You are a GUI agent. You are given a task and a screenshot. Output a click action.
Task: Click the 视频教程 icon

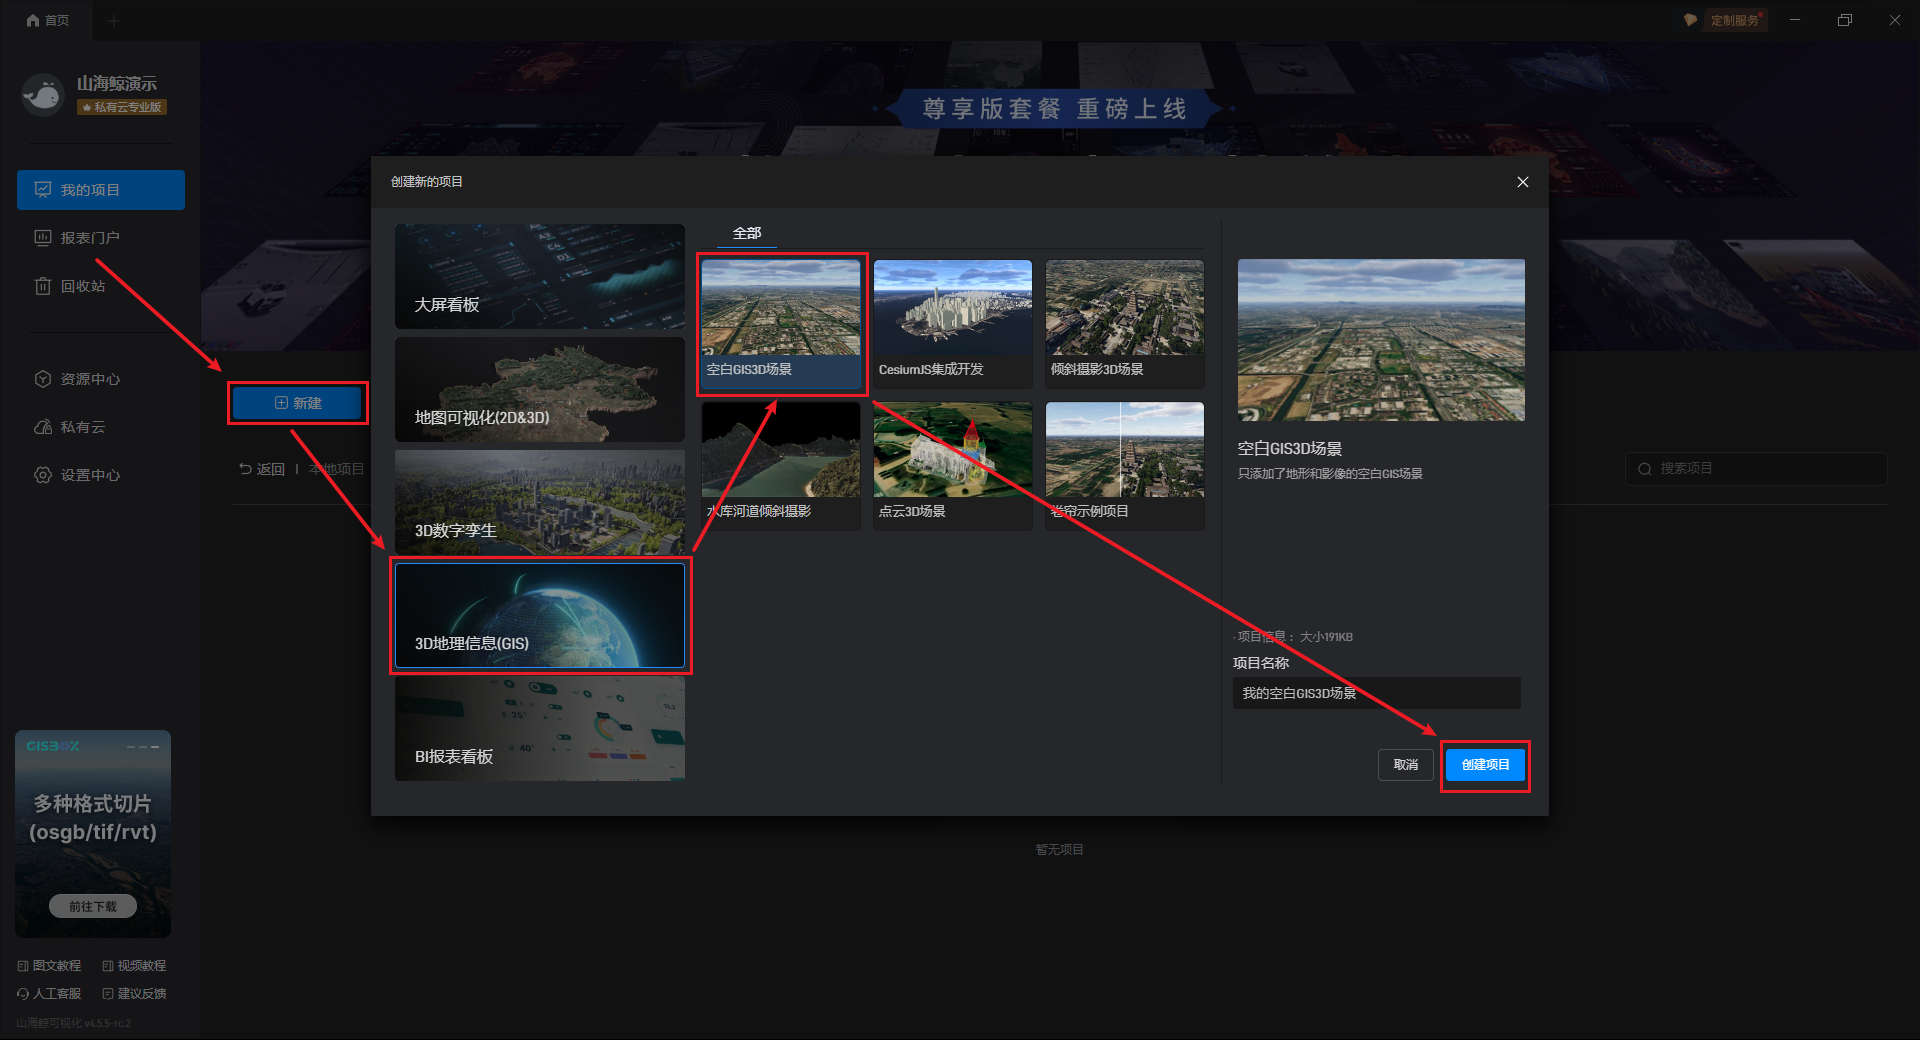pos(107,966)
